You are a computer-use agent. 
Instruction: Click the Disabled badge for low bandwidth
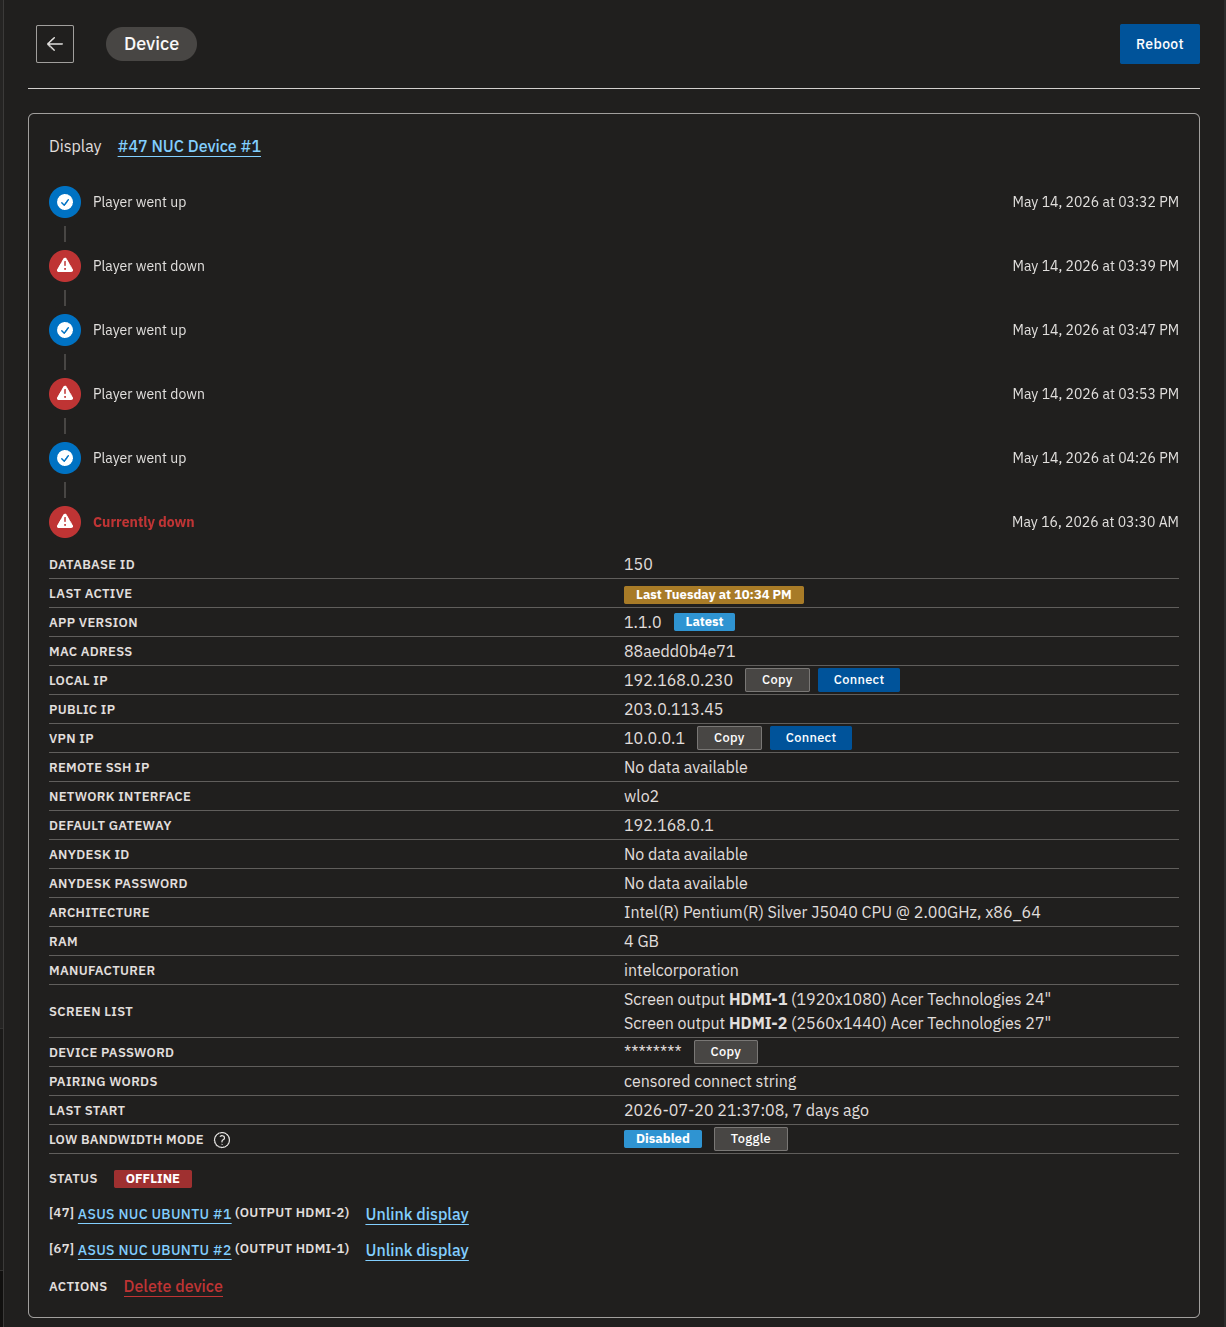coord(663,1139)
